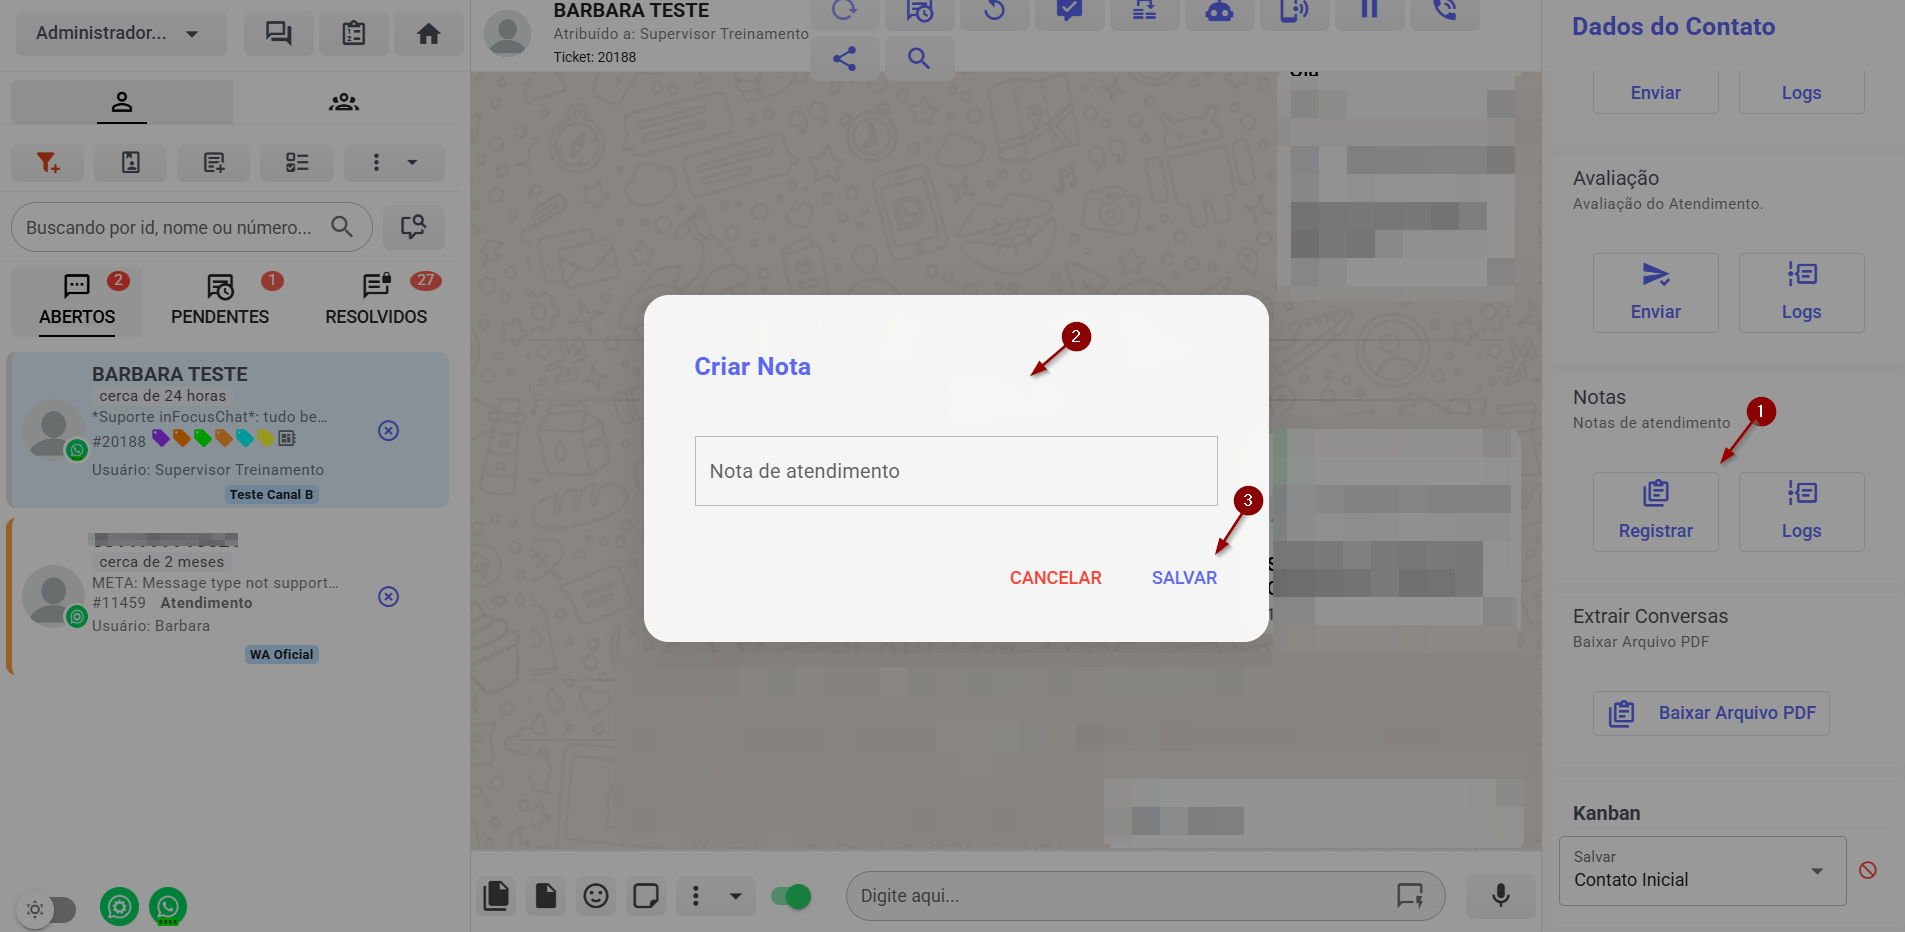The height and width of the screenshot is (932, 1905).
Task: Click the Nota de atendimento text field
Action: (955, 471)
